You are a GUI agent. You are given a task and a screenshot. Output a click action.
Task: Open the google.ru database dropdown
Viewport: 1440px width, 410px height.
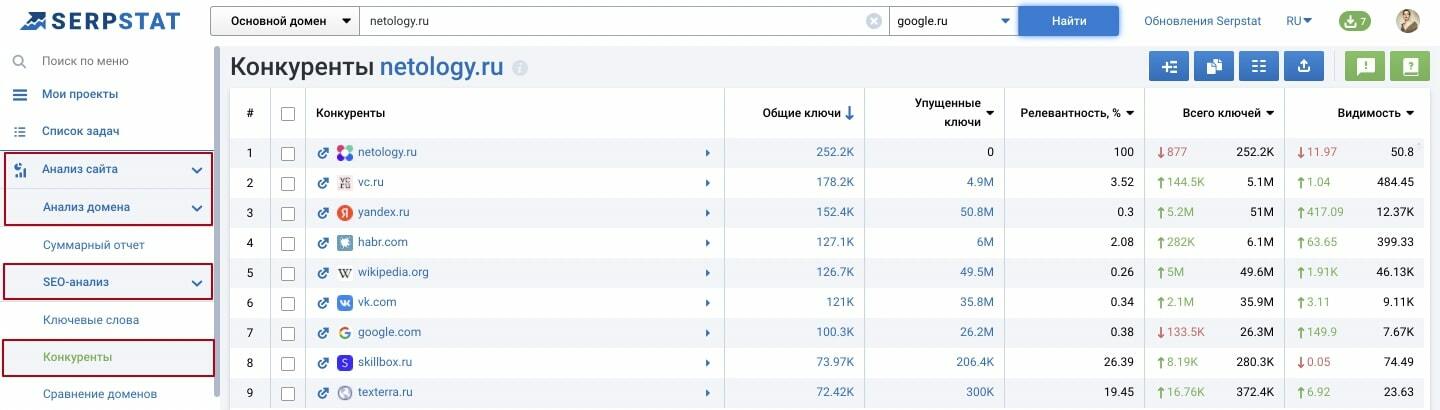click(954, 21)
